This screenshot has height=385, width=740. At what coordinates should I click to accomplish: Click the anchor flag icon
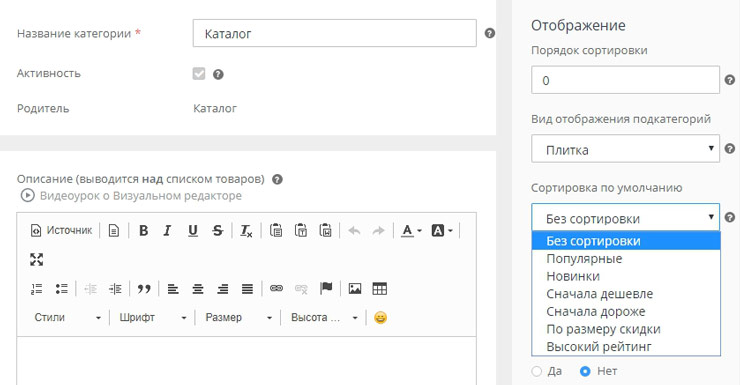click(x=326, y=288)
